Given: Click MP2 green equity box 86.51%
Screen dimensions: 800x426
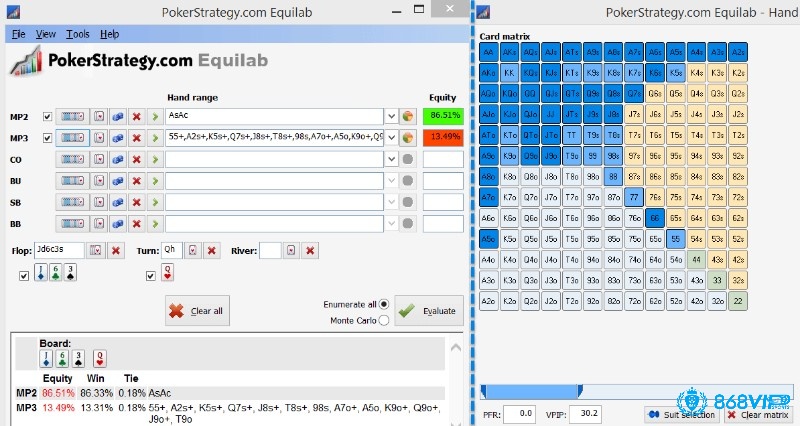Looking at the screenshot, I should (443, 116).
